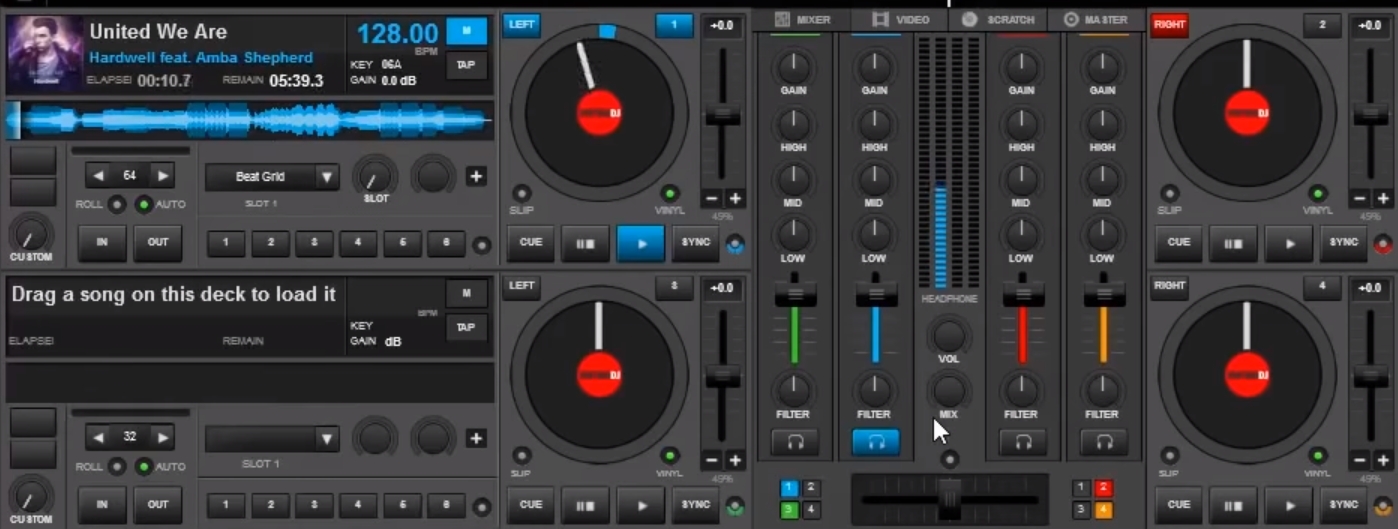Toggle right crossfader assign button 2

[x=1103, y=488]
